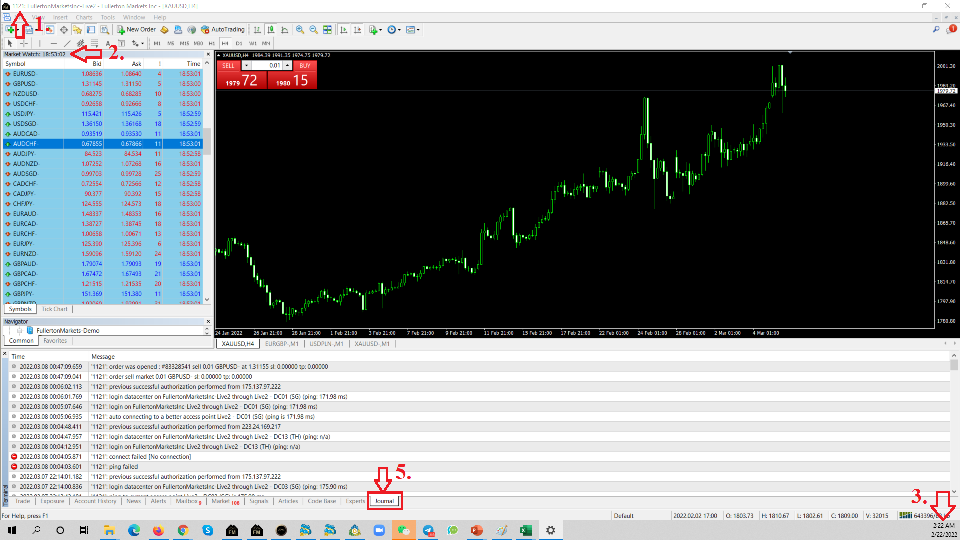Open the USDPLN M1 chart tab
The height and width of the screenshot is (540, 960).
[326, 344]
